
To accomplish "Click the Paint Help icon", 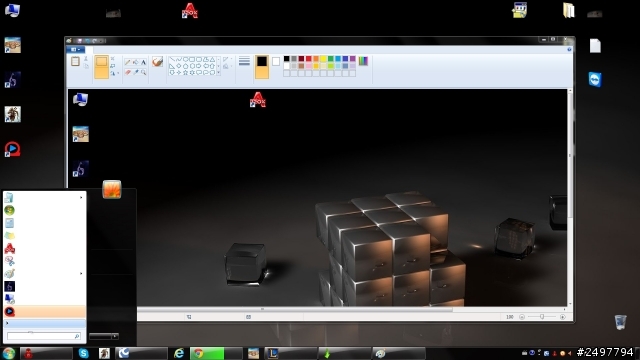I will [x=569, y=49].
